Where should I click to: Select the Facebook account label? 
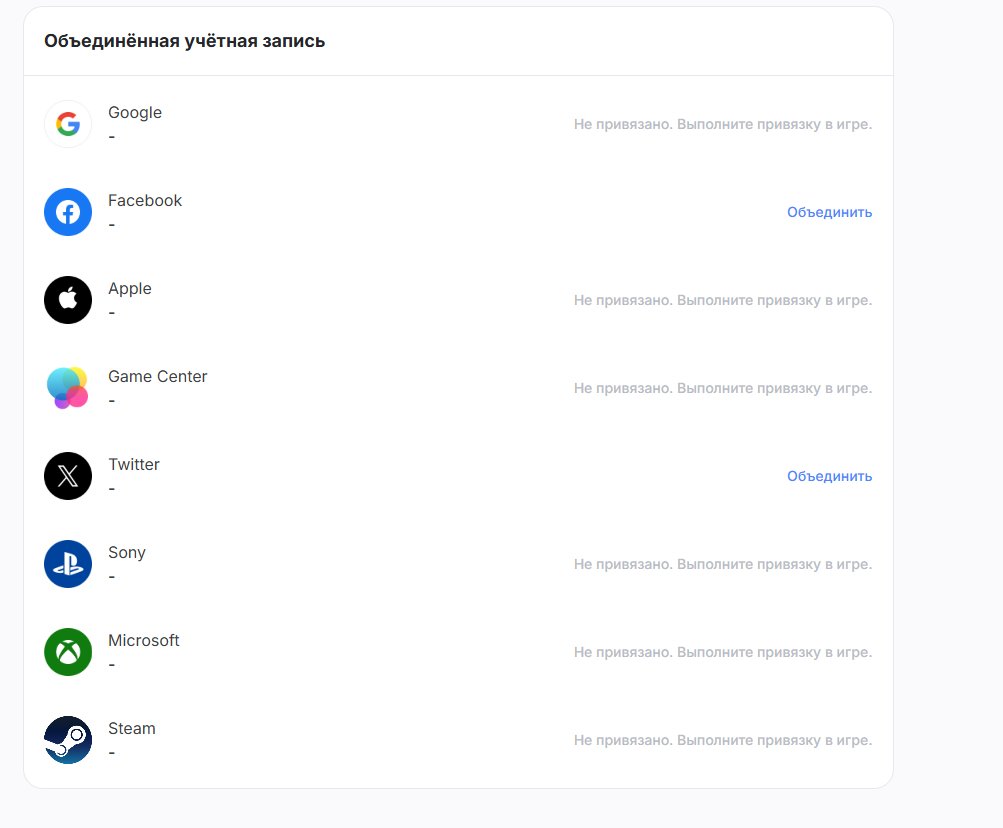(x=145, y=200)
